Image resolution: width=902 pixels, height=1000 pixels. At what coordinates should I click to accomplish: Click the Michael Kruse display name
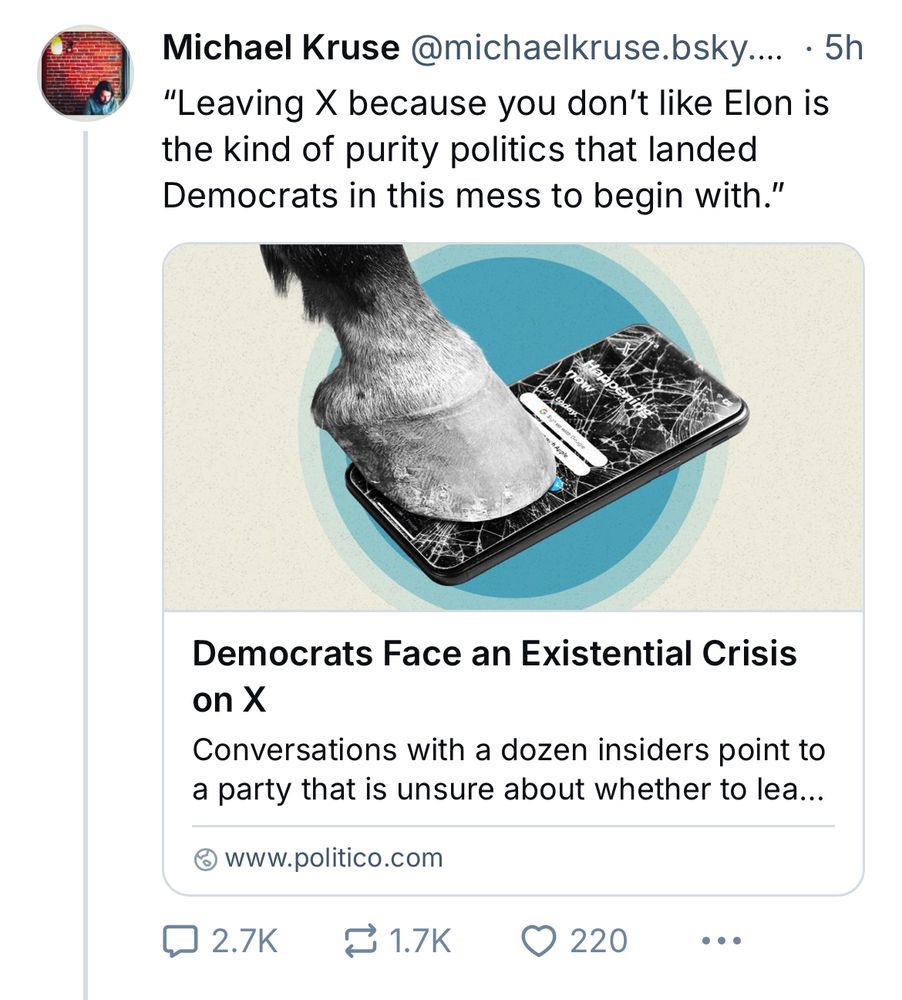point(280,48)
